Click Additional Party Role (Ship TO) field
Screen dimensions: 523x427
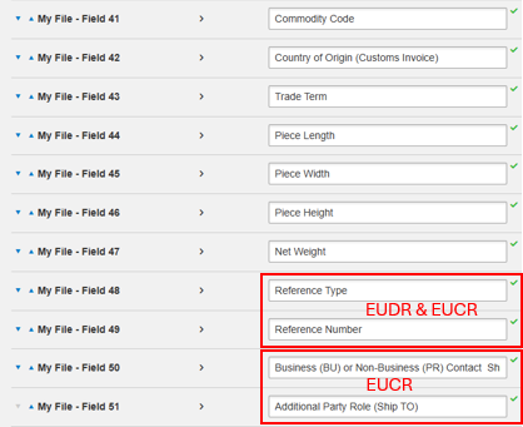(x=388, y=407)
